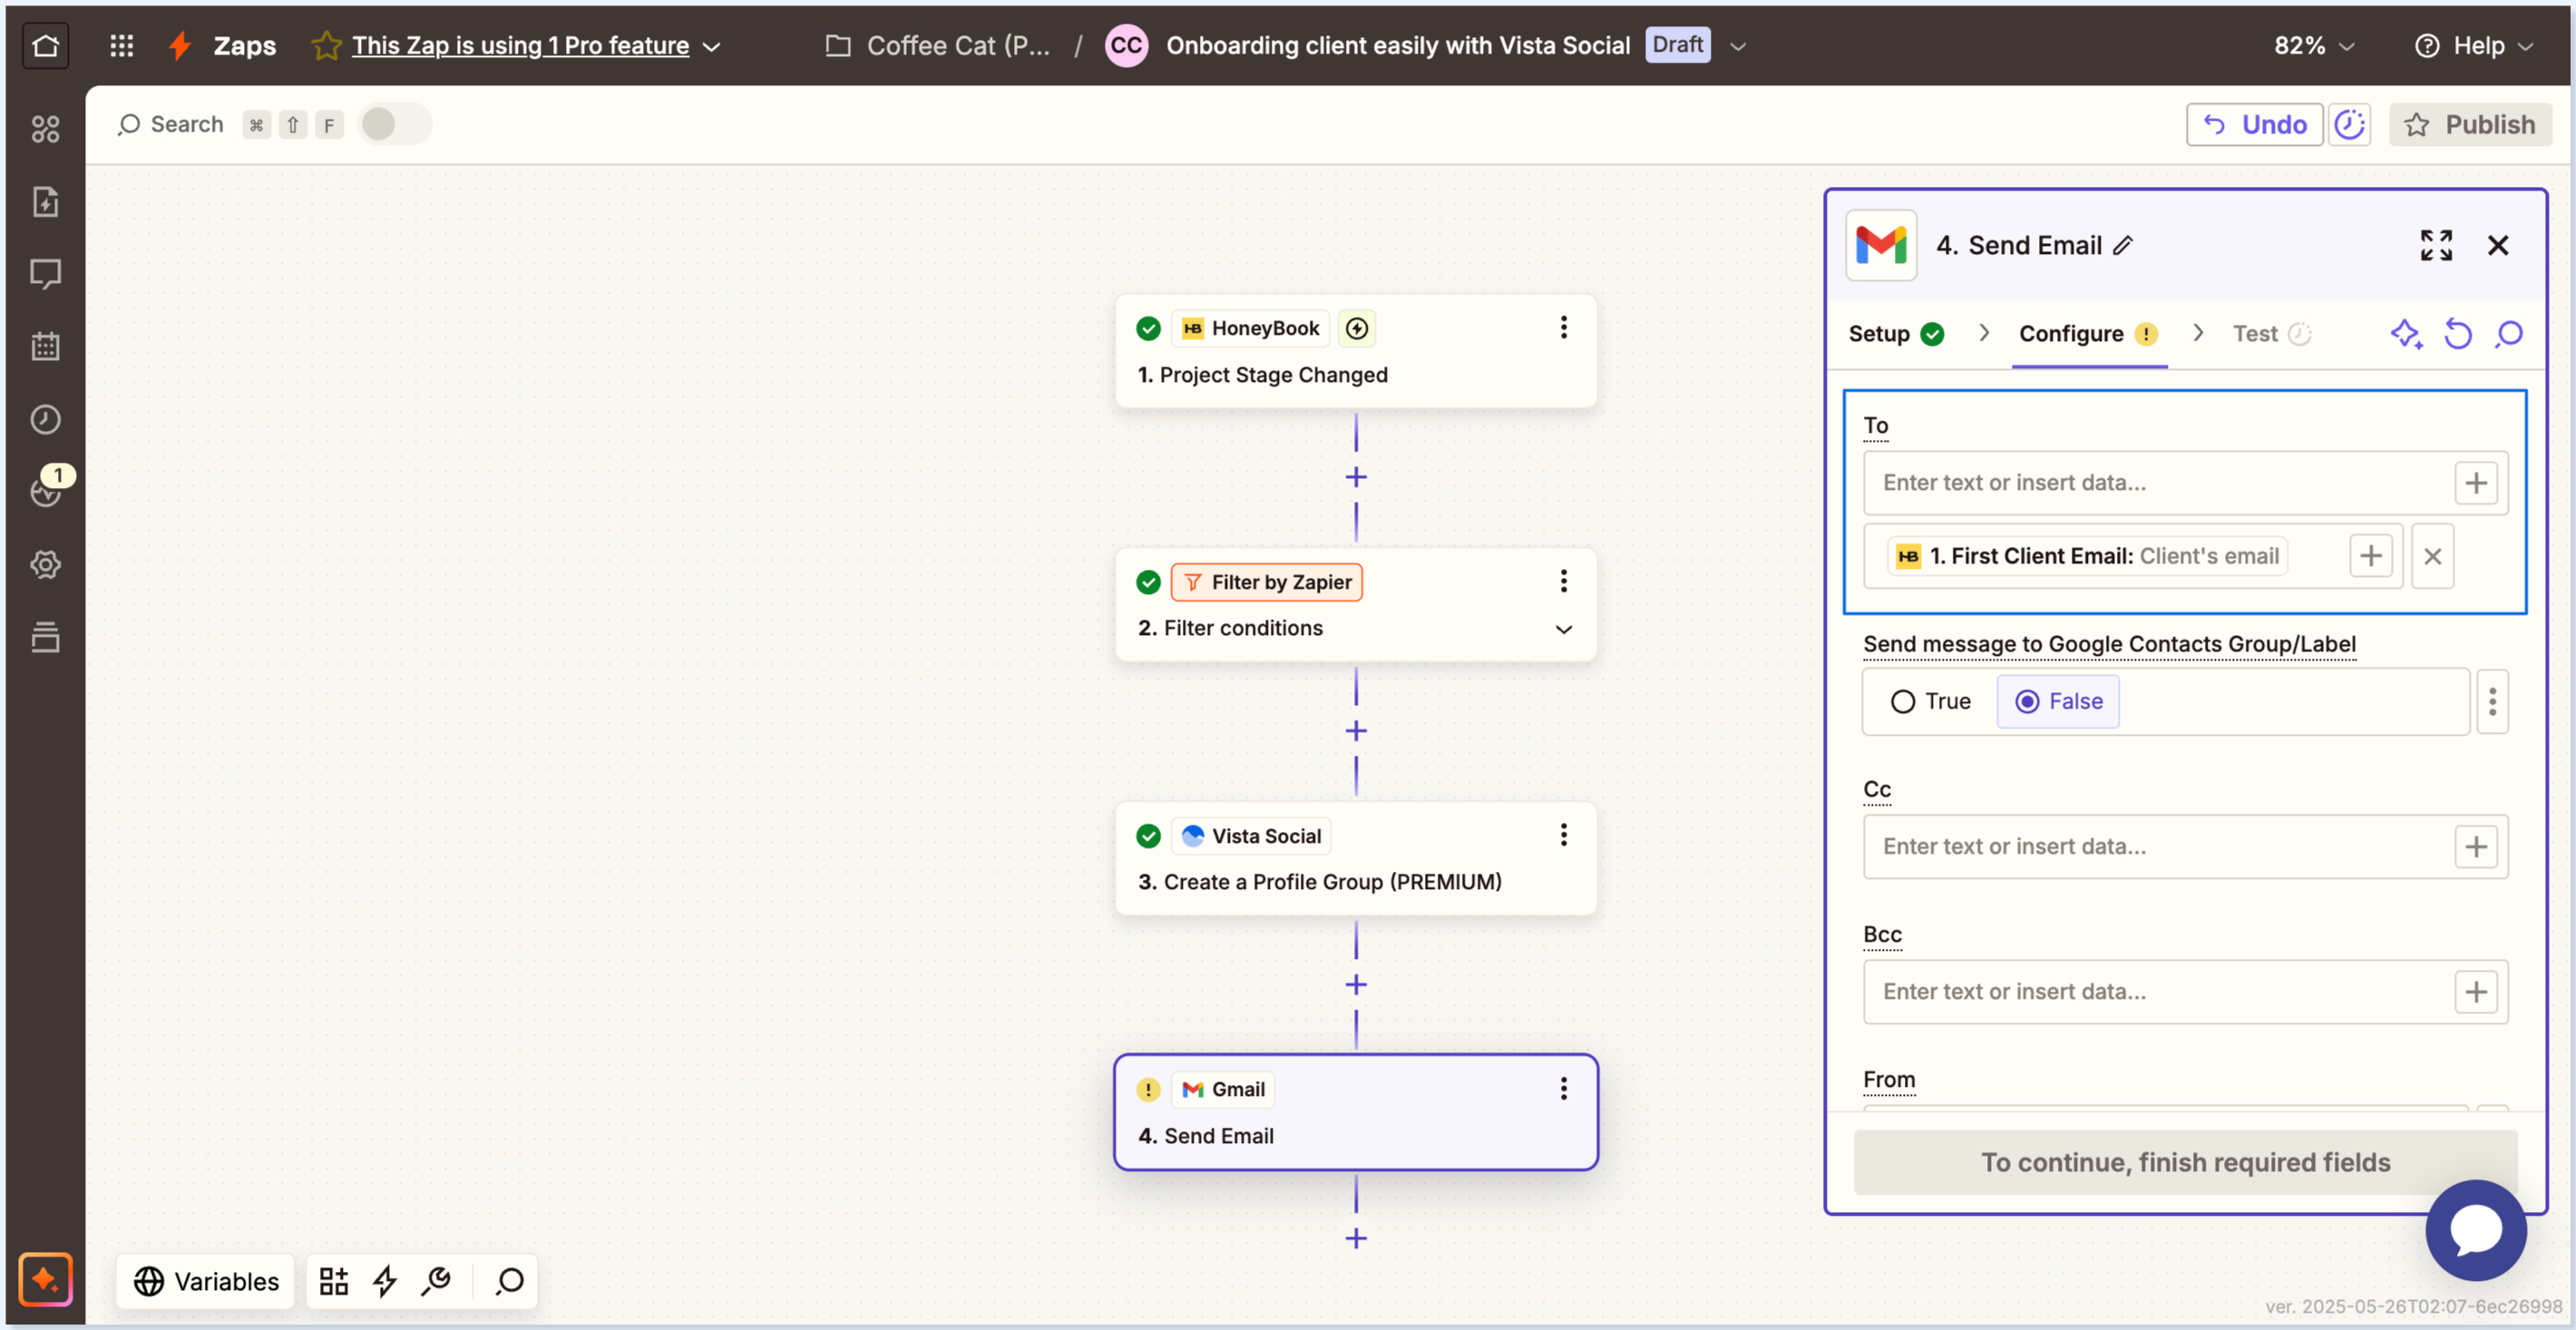Expand the Filter conditions chevron
2576x1330 pixels.
(x=1563, y=630)
